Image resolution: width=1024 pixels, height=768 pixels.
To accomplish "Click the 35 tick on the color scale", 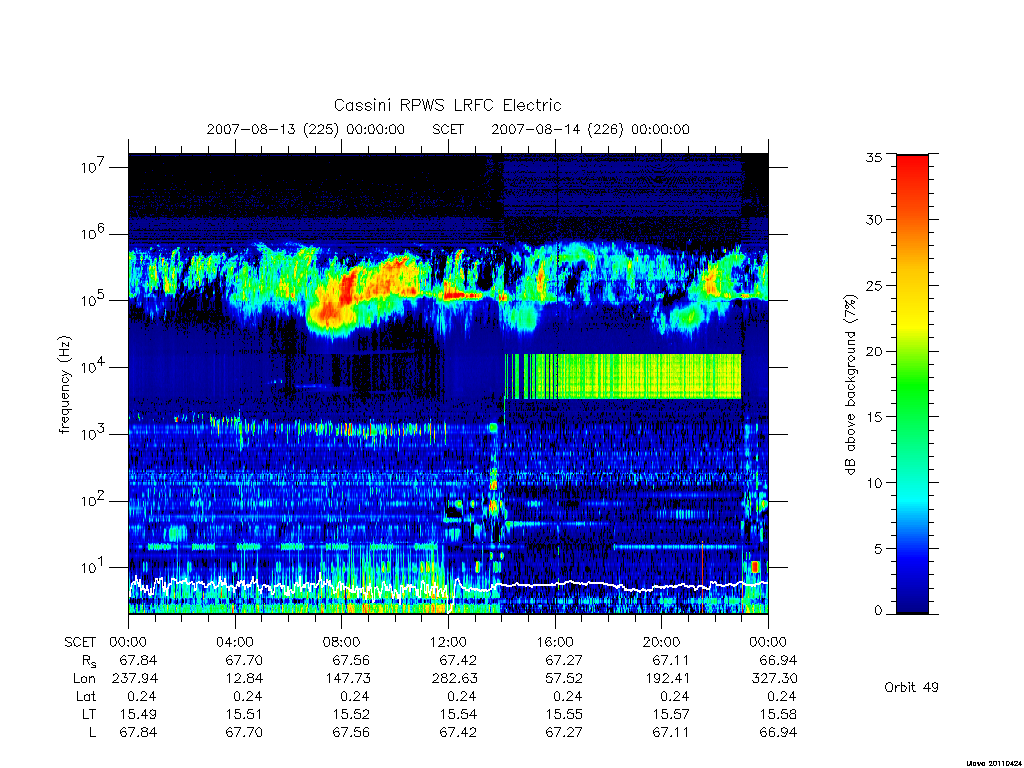I will point(873,157).
